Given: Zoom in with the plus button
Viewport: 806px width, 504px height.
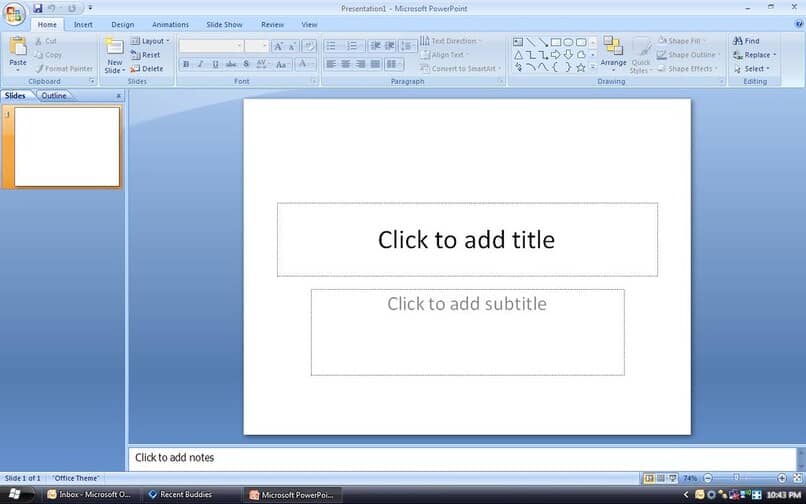Looking at the screenshot, I should click(782, 478).
